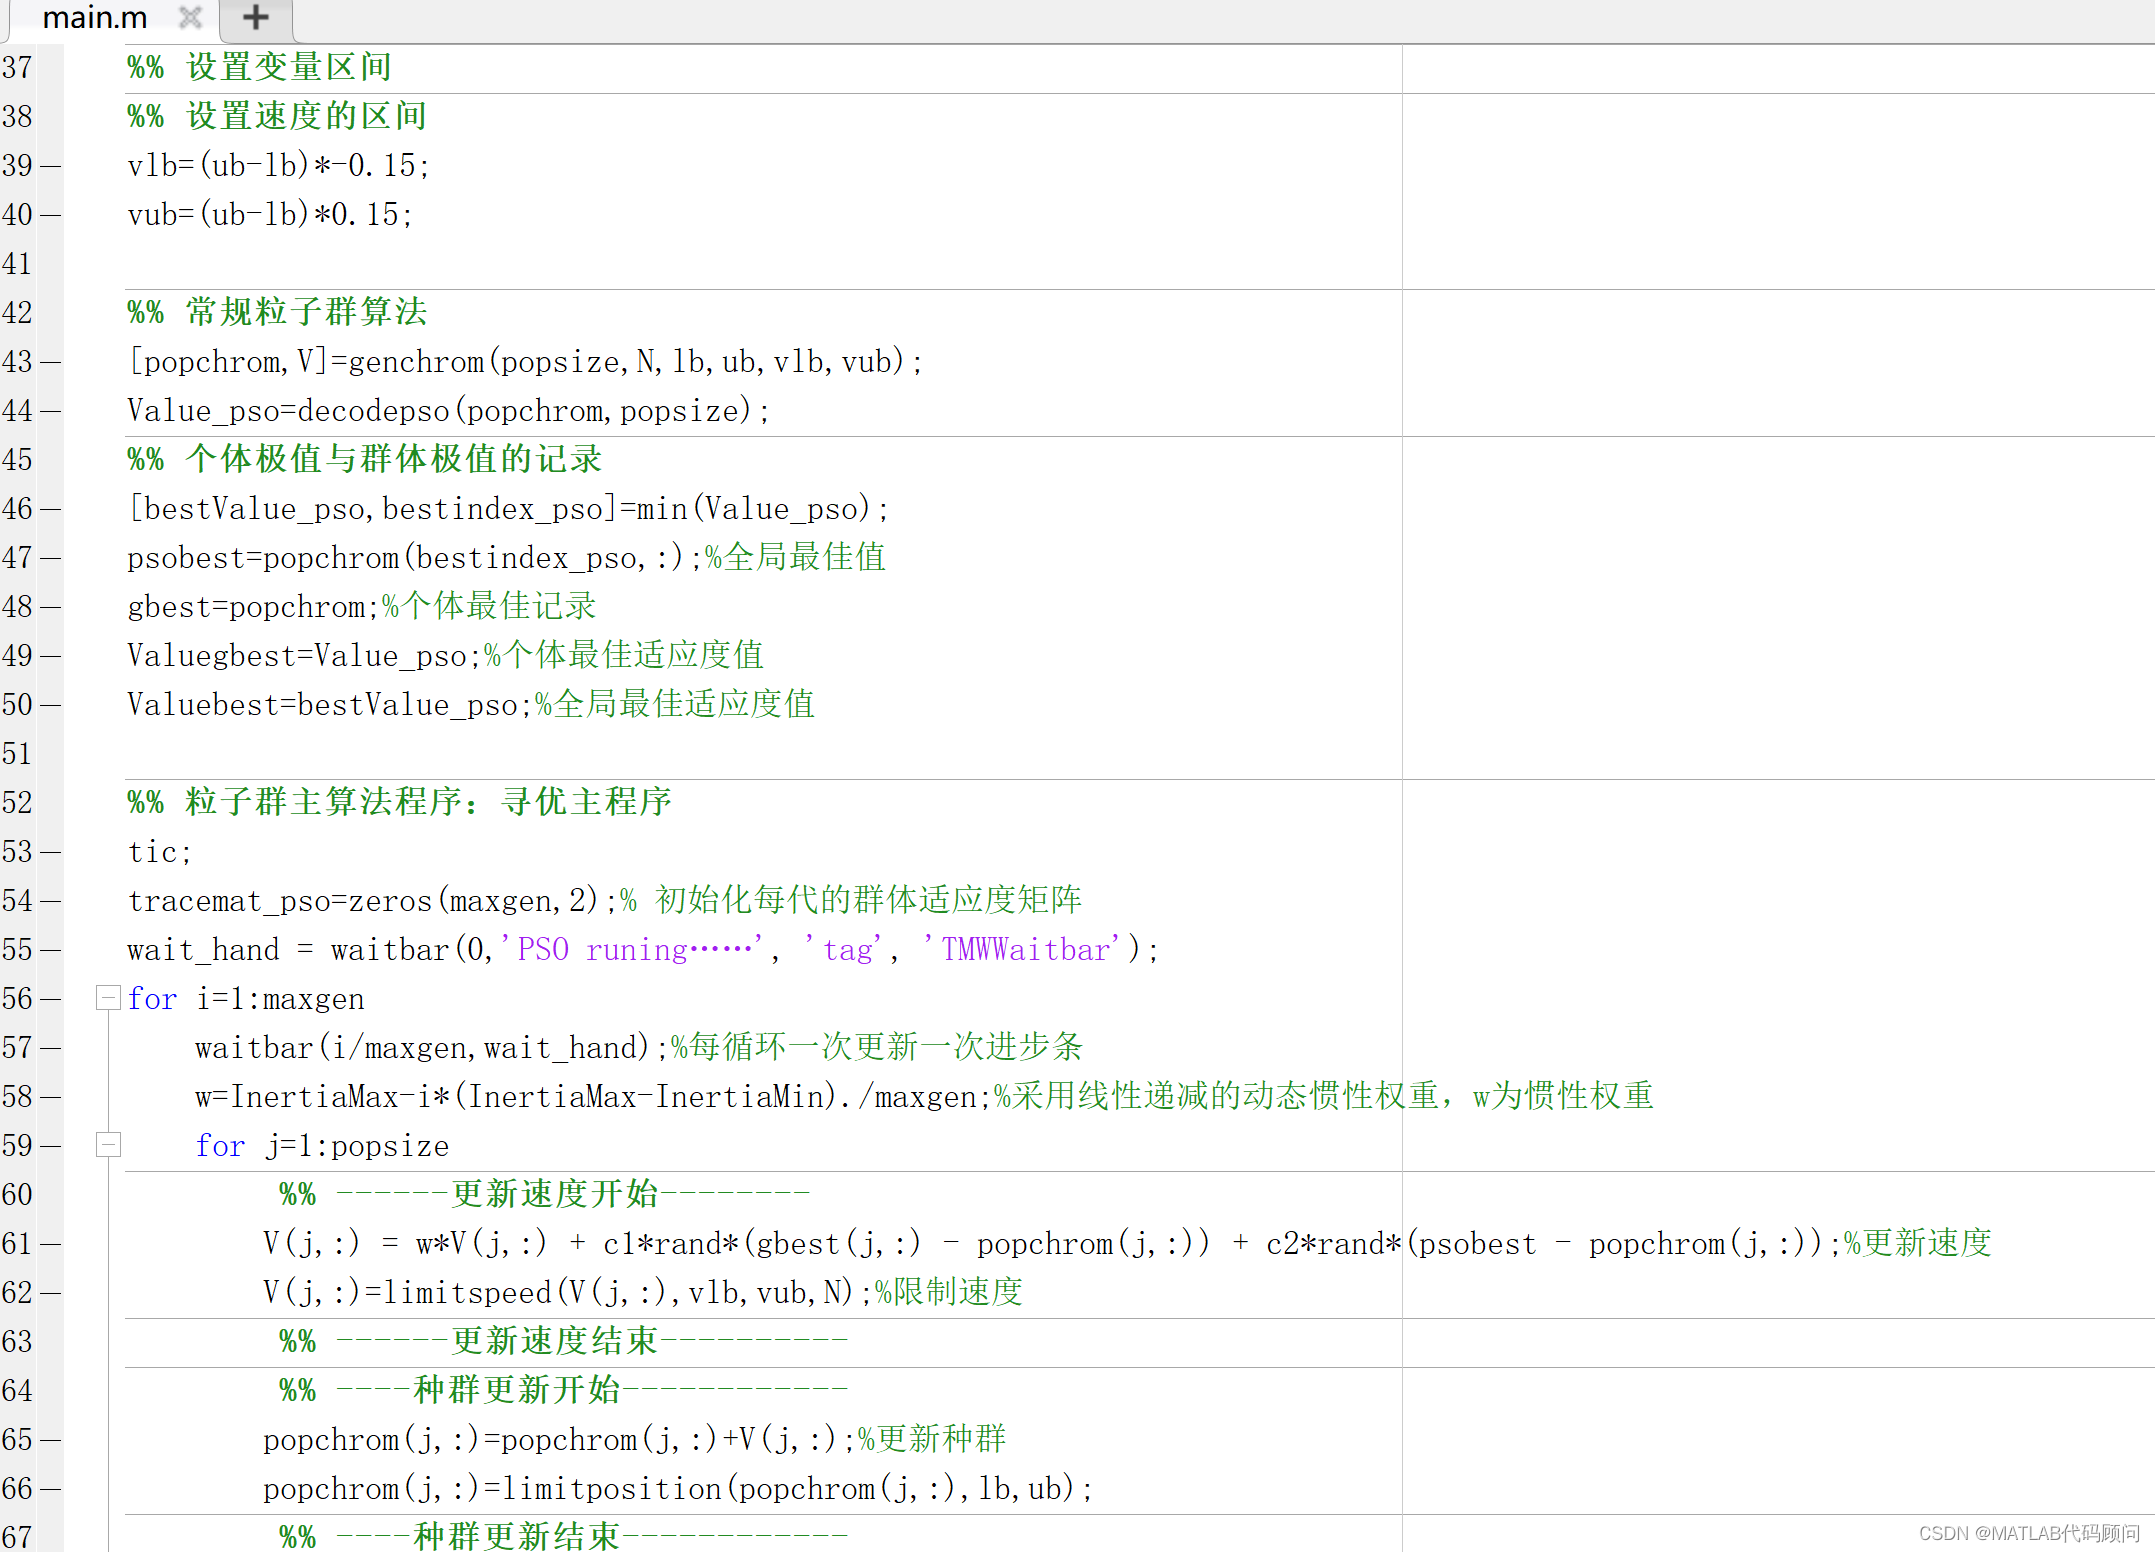Screen dimensions: 2155x1552
Task: Click line number 54 in the gutter
Action: pyautogui.click(x=18, y=900)
